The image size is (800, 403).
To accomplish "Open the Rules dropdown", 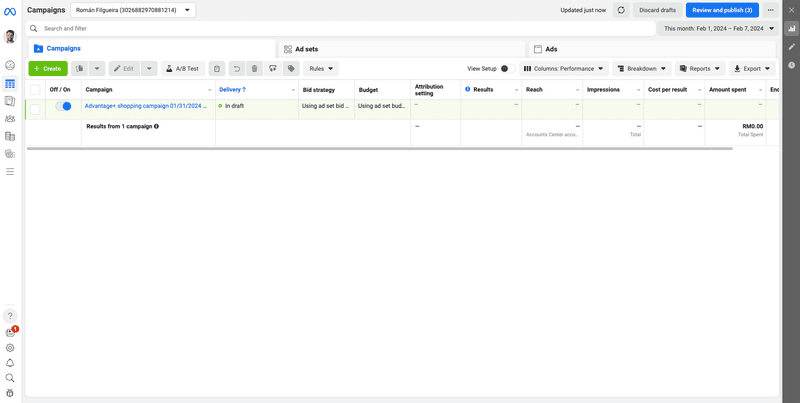I will [321, 68].
